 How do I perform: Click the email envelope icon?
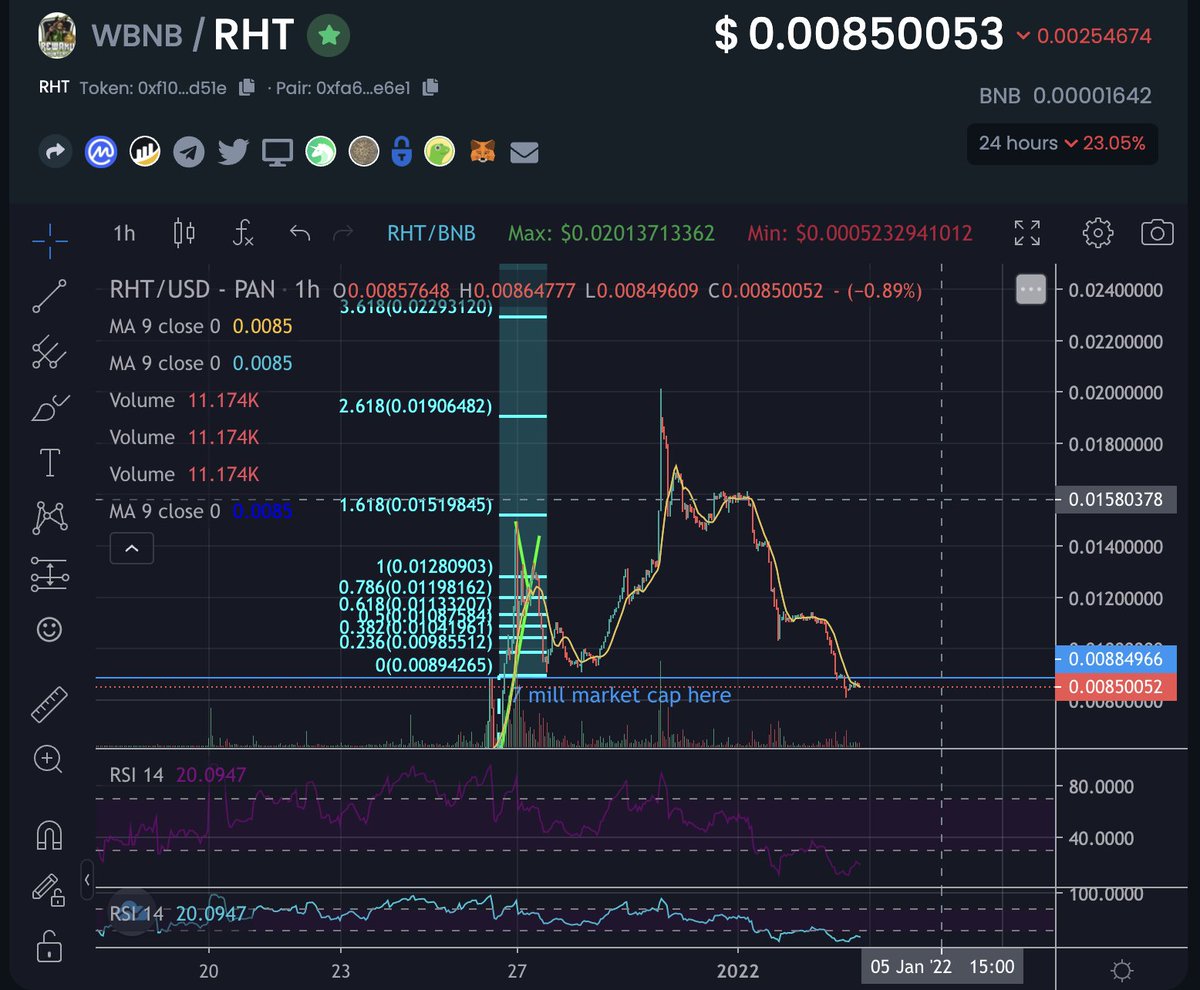click(x=524, y=153)
